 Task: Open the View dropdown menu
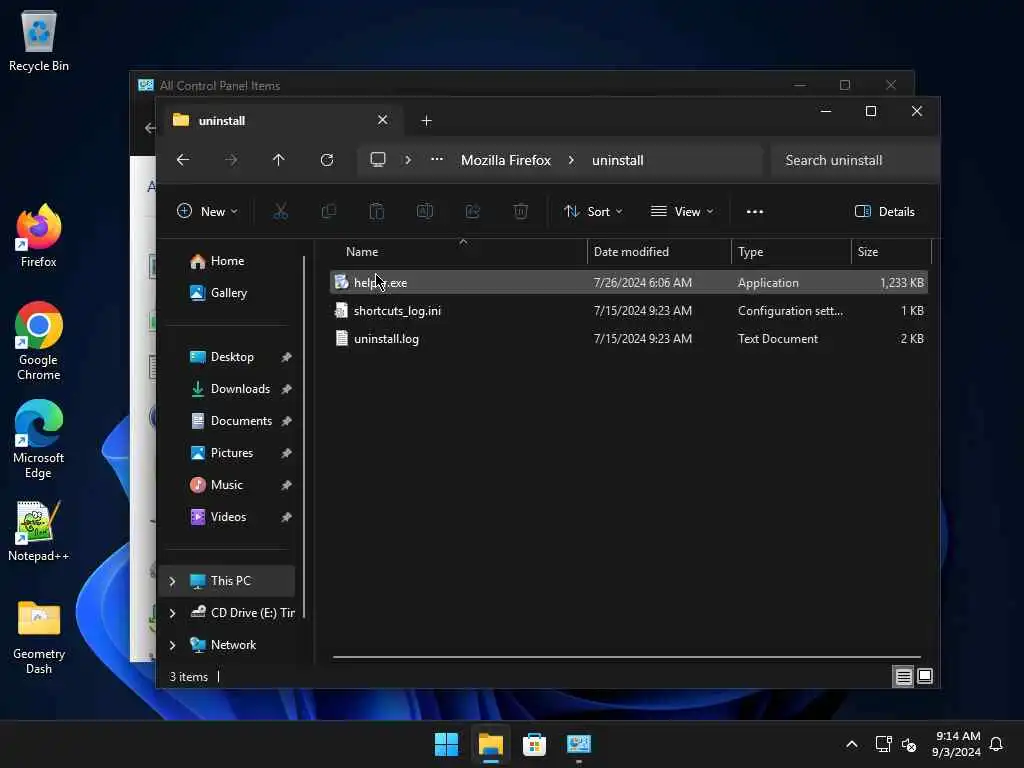point(682,212)
